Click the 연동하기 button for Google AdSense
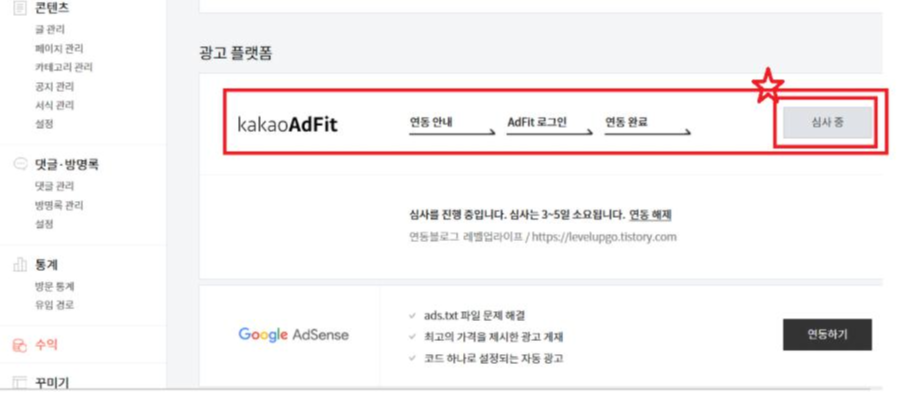Viewport: 903px width, 414px height. tap(827, 335)
